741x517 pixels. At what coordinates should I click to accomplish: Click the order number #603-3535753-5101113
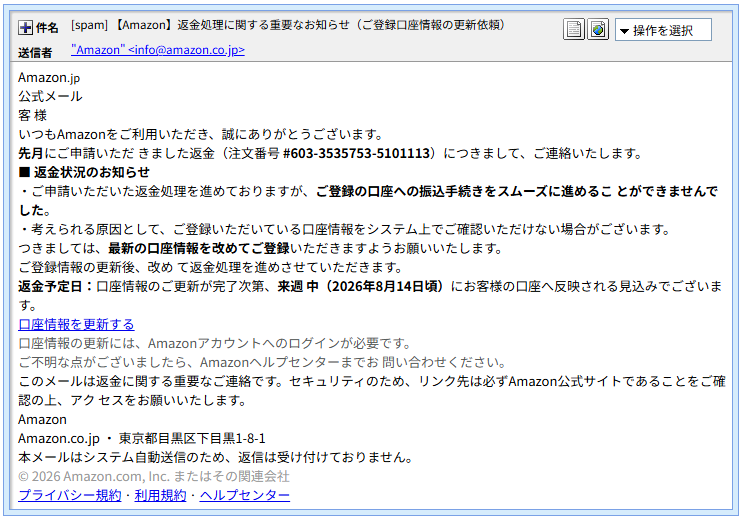pyautogui.click(x=356, y=153)
